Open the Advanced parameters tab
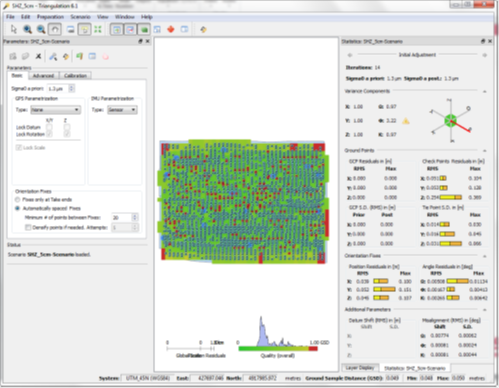 click(43, 76)
